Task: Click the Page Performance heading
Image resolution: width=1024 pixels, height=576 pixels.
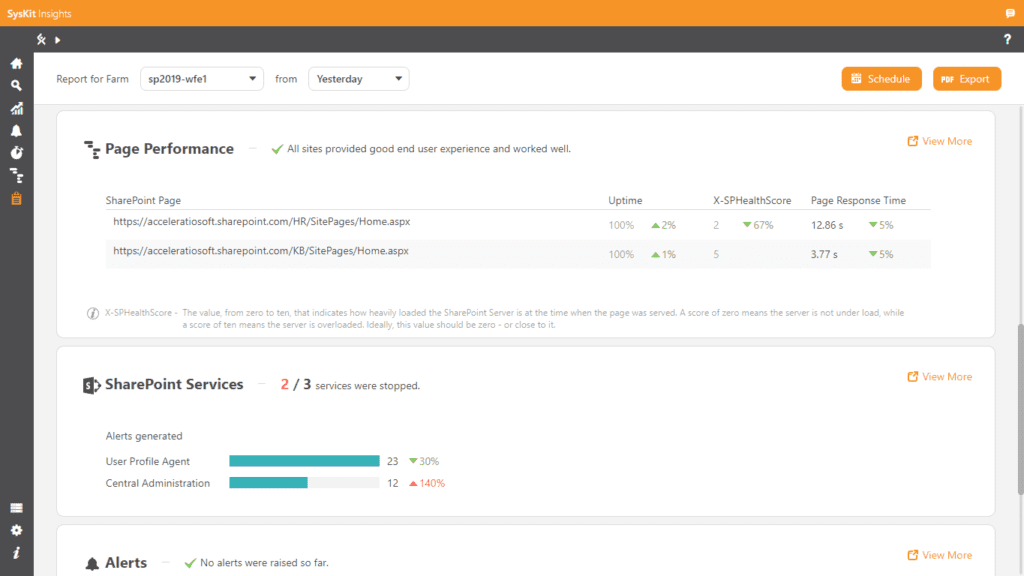Action: tap(169, 149)
